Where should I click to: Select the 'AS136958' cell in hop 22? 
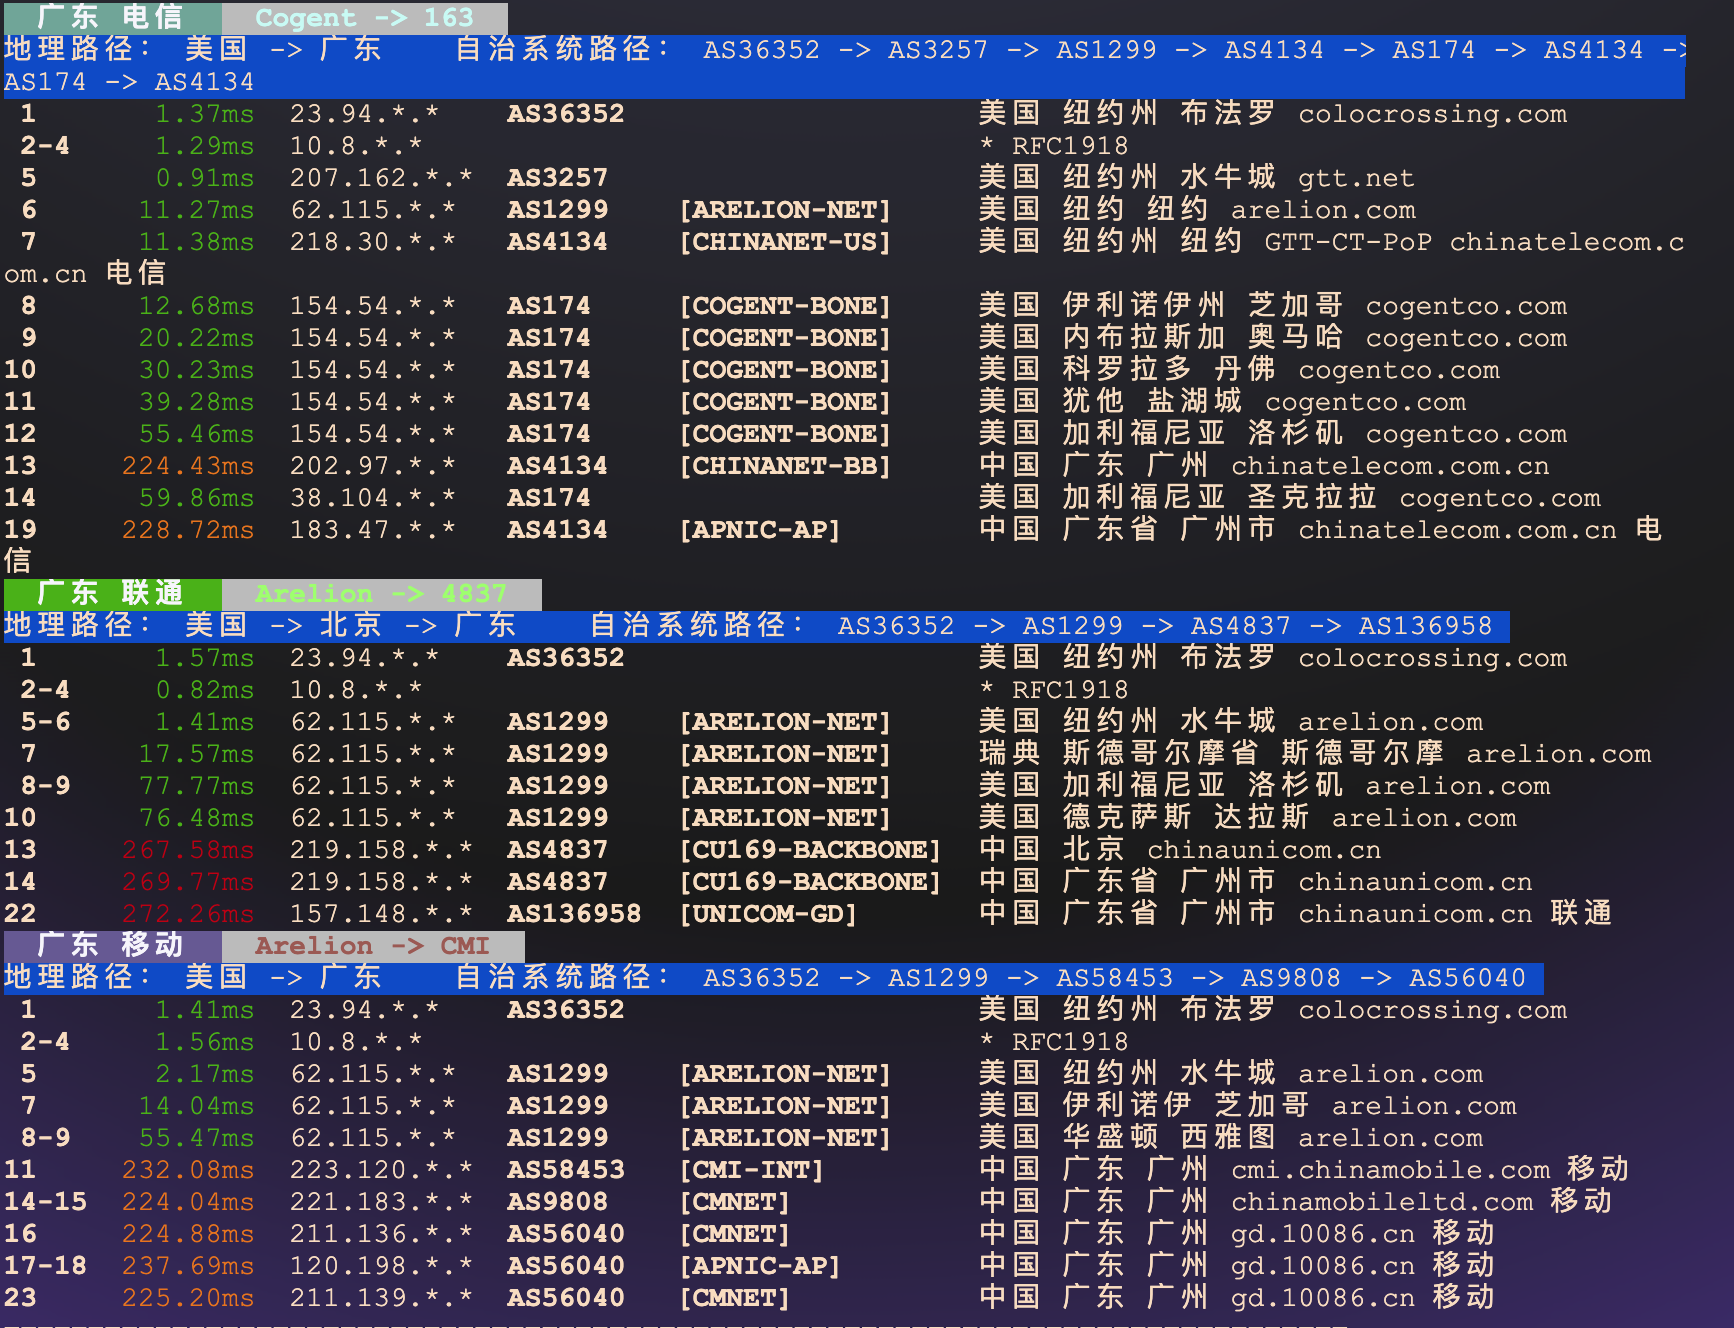coord(574,914)
